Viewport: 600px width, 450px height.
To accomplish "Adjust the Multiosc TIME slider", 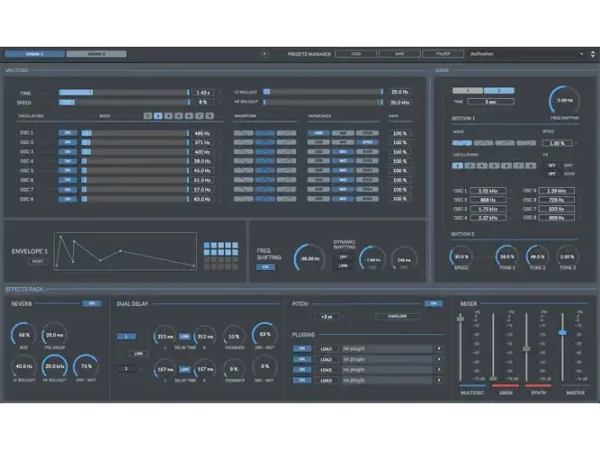I will pyautogui.click(x=124, y=93).
